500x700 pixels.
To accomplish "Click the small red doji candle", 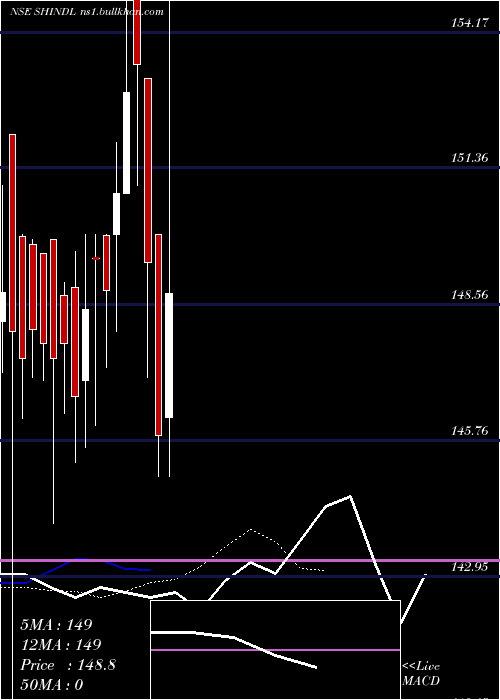I will click(96, 258).
